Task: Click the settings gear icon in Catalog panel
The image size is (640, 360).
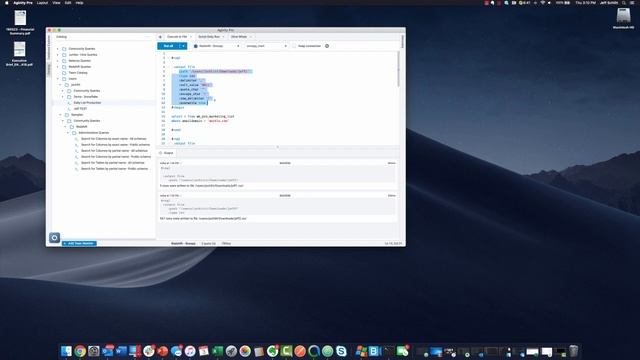Action: 54,238
